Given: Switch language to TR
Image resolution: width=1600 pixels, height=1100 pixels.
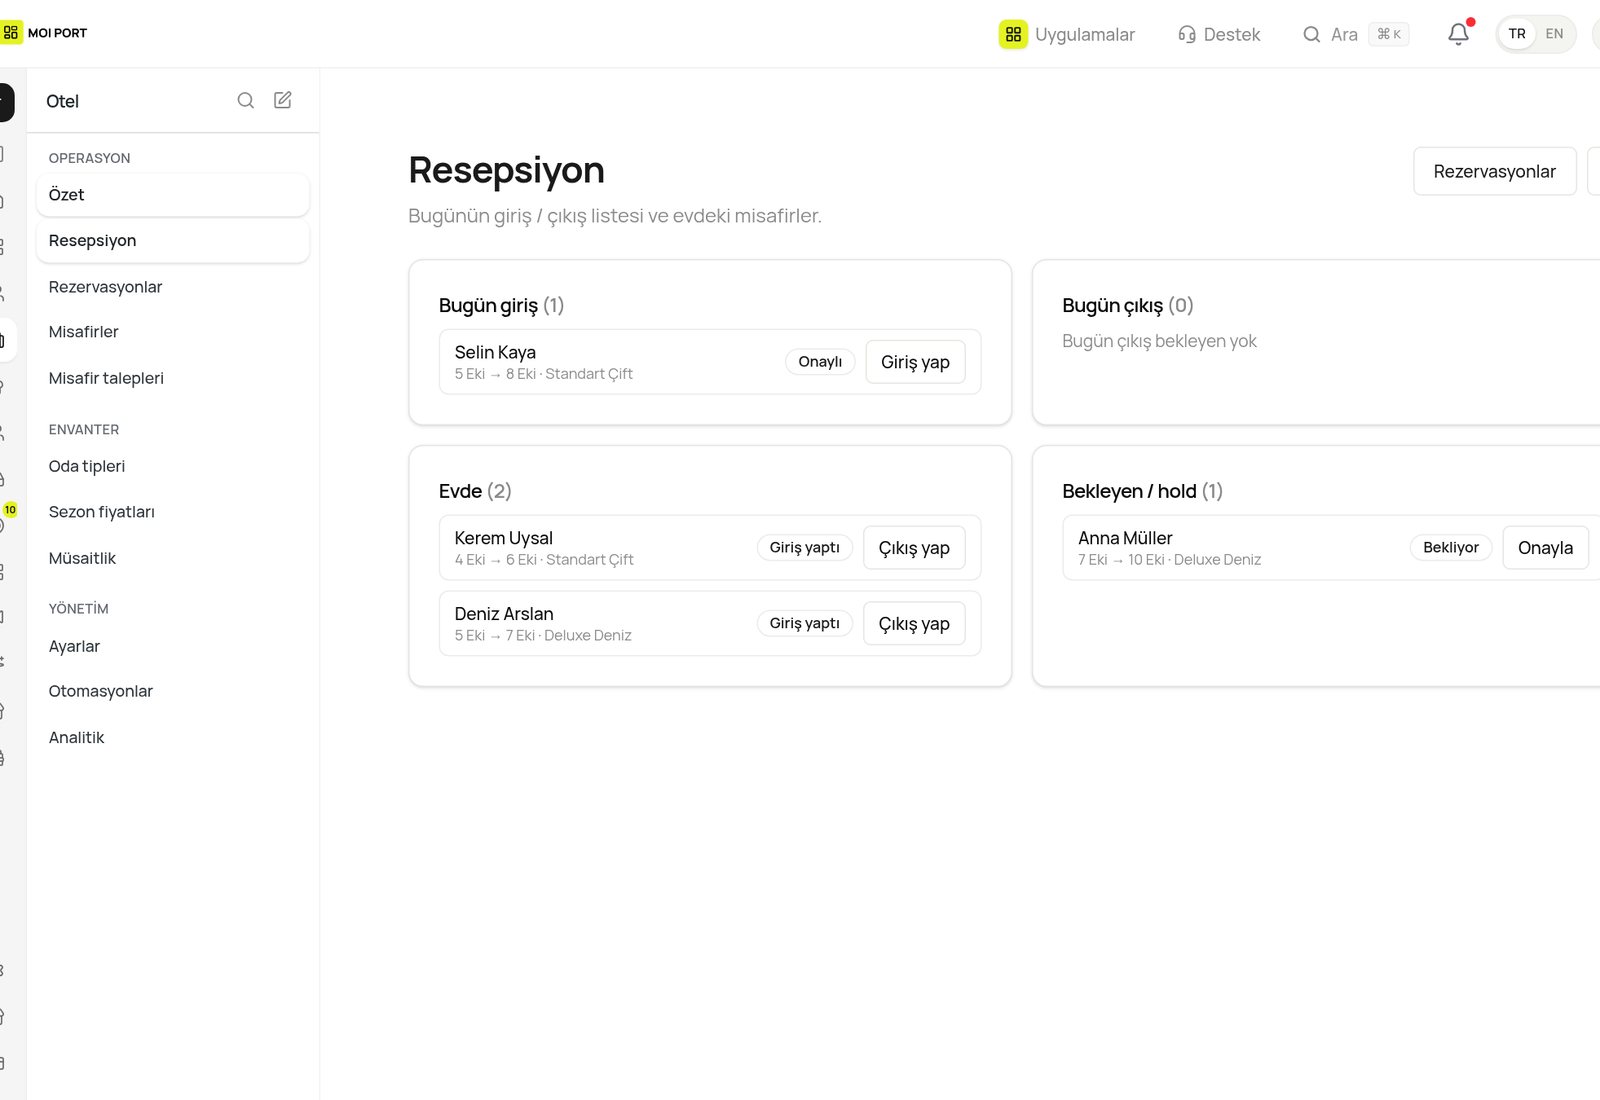Looking at the screenshot, I should (x=1517, y=34).
